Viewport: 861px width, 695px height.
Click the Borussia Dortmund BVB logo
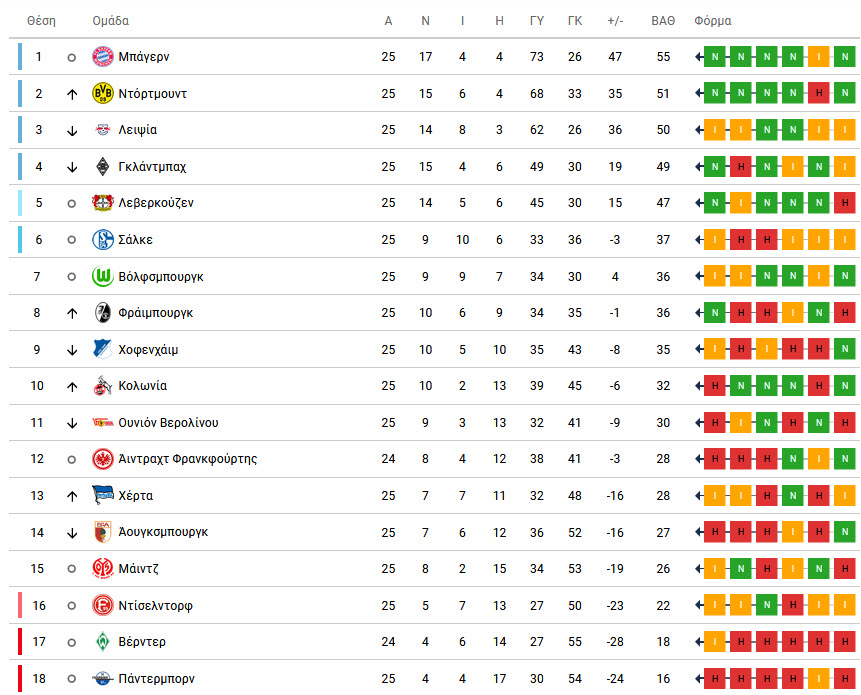[x=103, y=93]
